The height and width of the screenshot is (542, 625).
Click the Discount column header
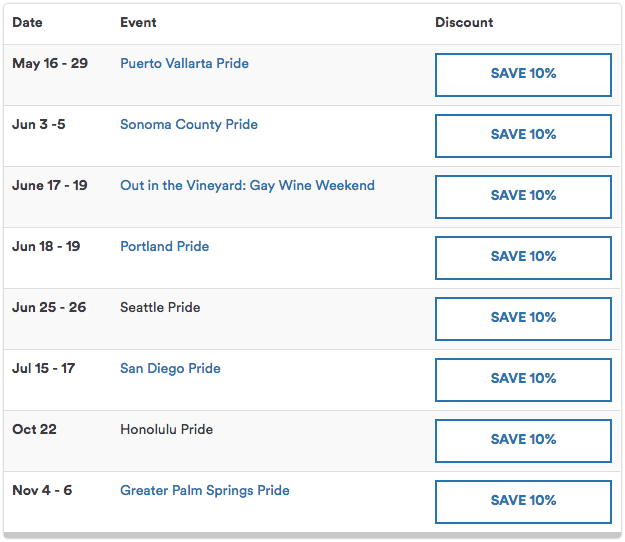point(464,22)
